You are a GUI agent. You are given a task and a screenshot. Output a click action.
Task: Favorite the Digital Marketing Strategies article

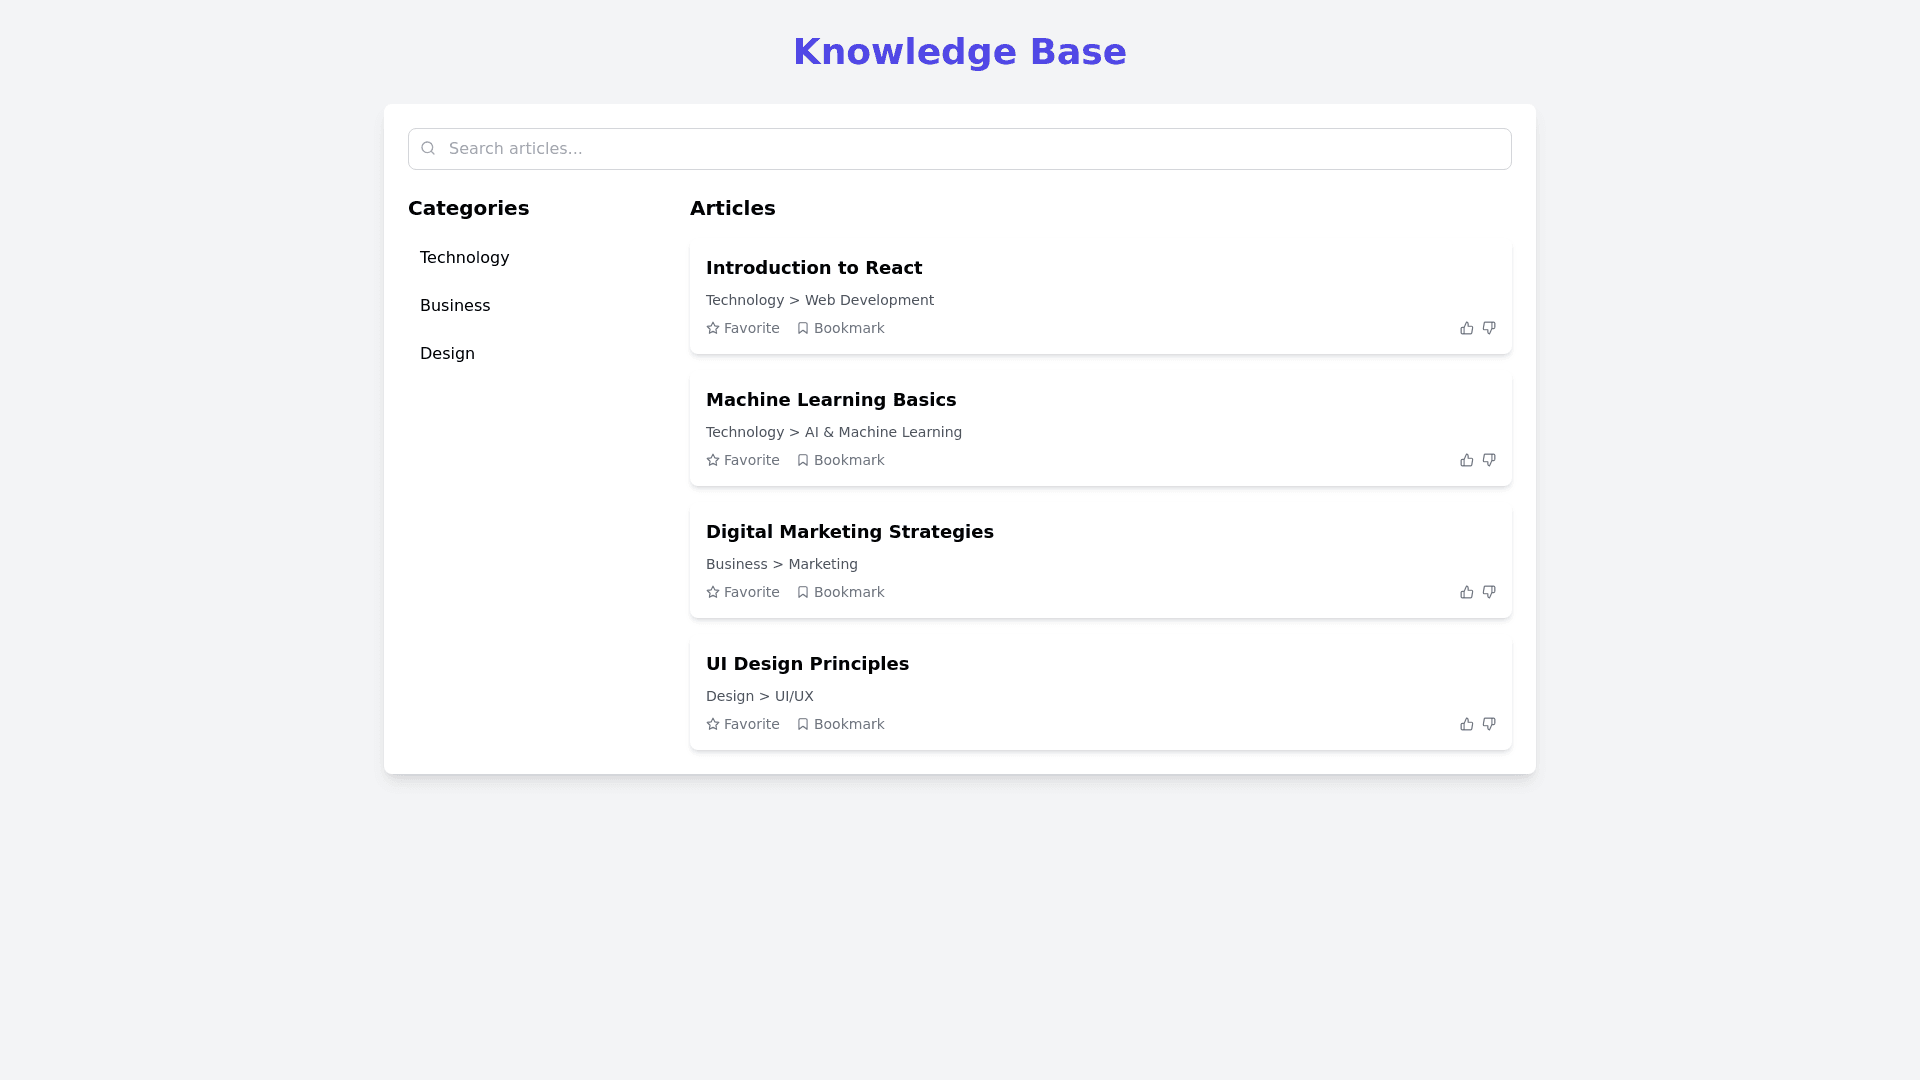click(x=743, y=592)
